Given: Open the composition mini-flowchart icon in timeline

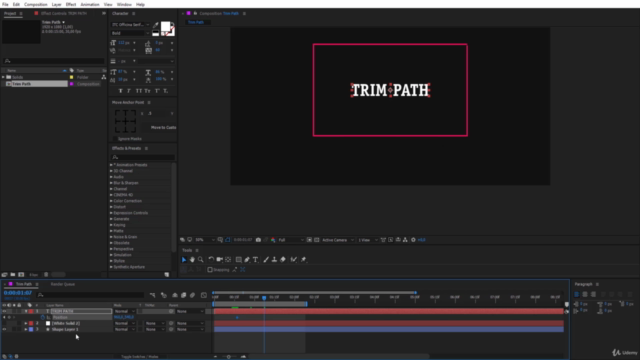Looking at the screenshot, I should point(152,295).
